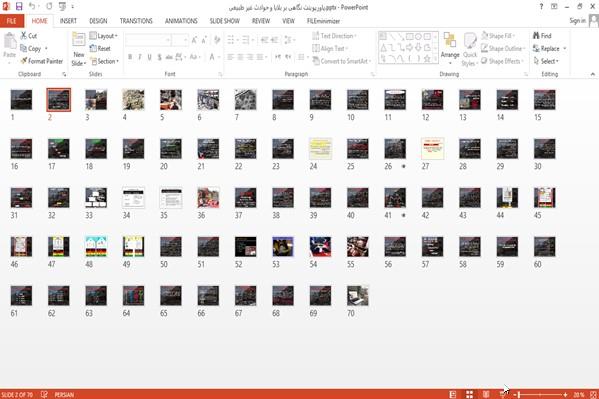Open PowerPoint Help question mark

(541, 6)
